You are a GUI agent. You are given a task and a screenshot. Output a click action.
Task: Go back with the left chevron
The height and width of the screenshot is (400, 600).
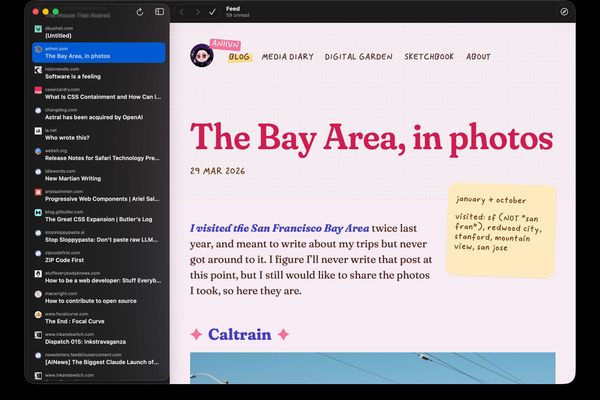pos(182,12)
